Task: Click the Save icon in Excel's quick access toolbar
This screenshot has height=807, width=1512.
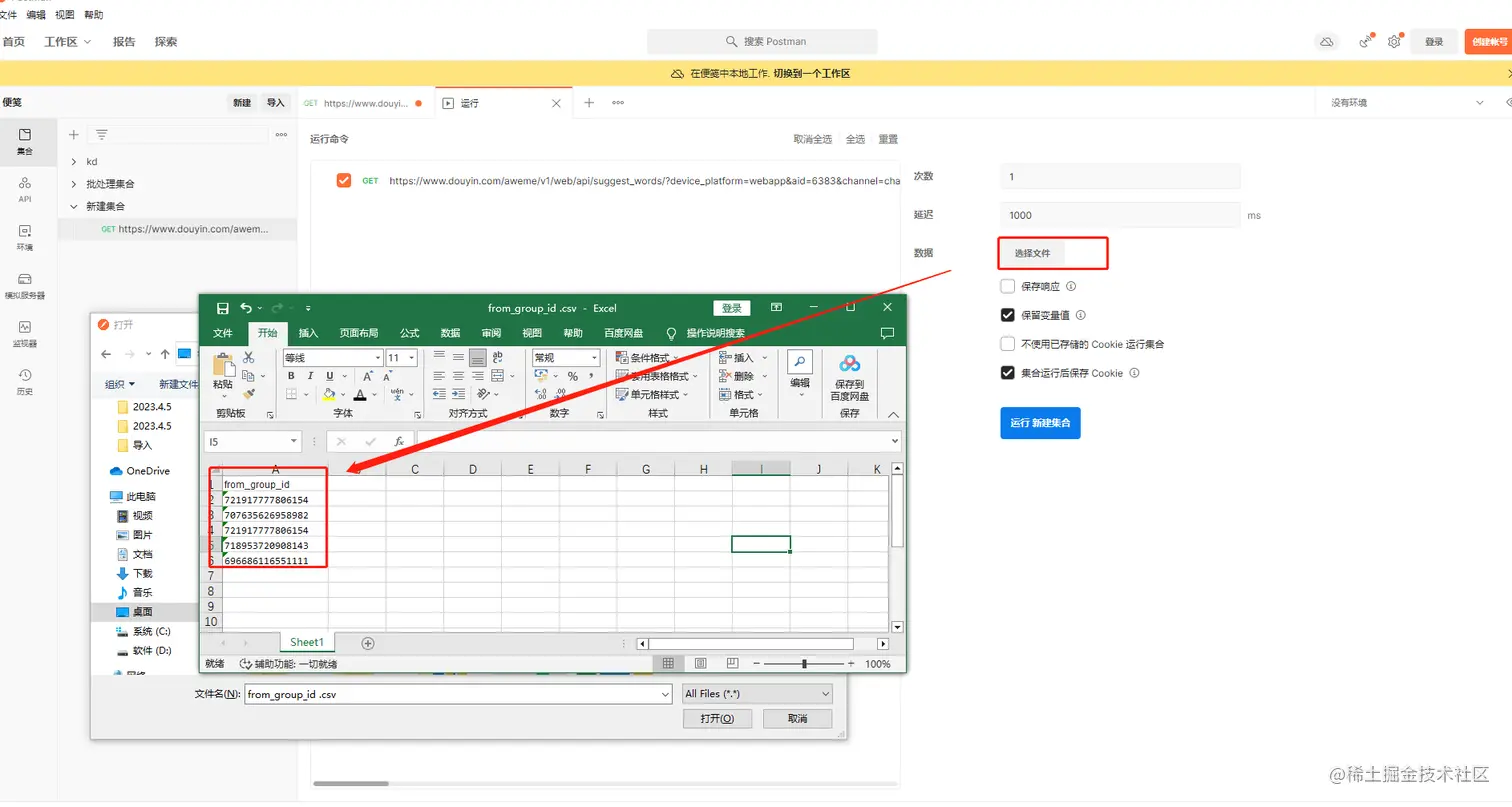Action: pos(223,308)
